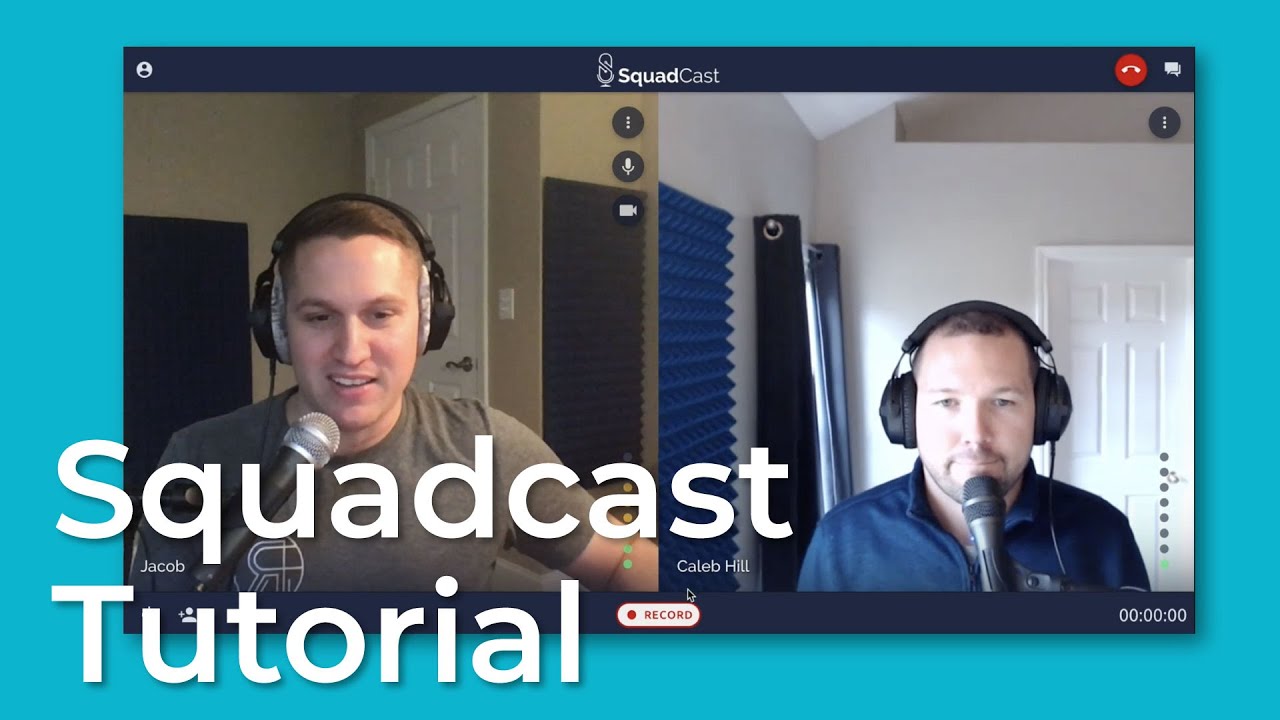Click the Jacob name label
1280x720 pixels.
162,566
